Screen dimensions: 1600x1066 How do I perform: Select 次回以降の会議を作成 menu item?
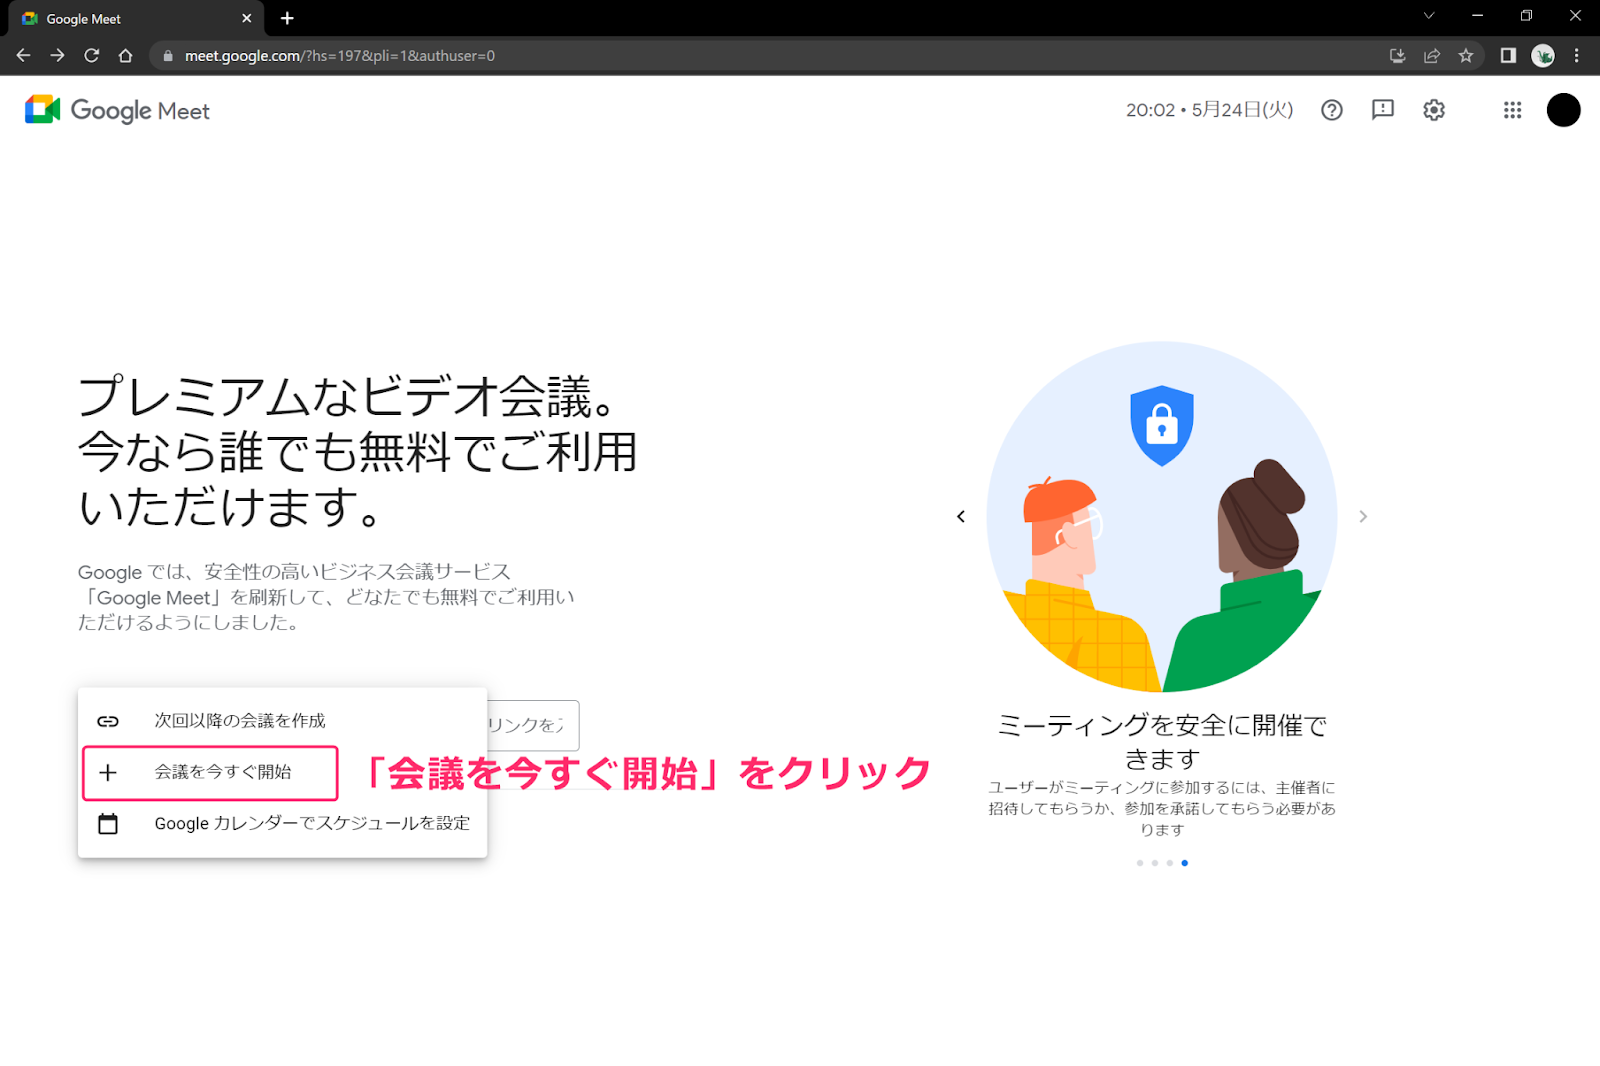click(282, 721)
